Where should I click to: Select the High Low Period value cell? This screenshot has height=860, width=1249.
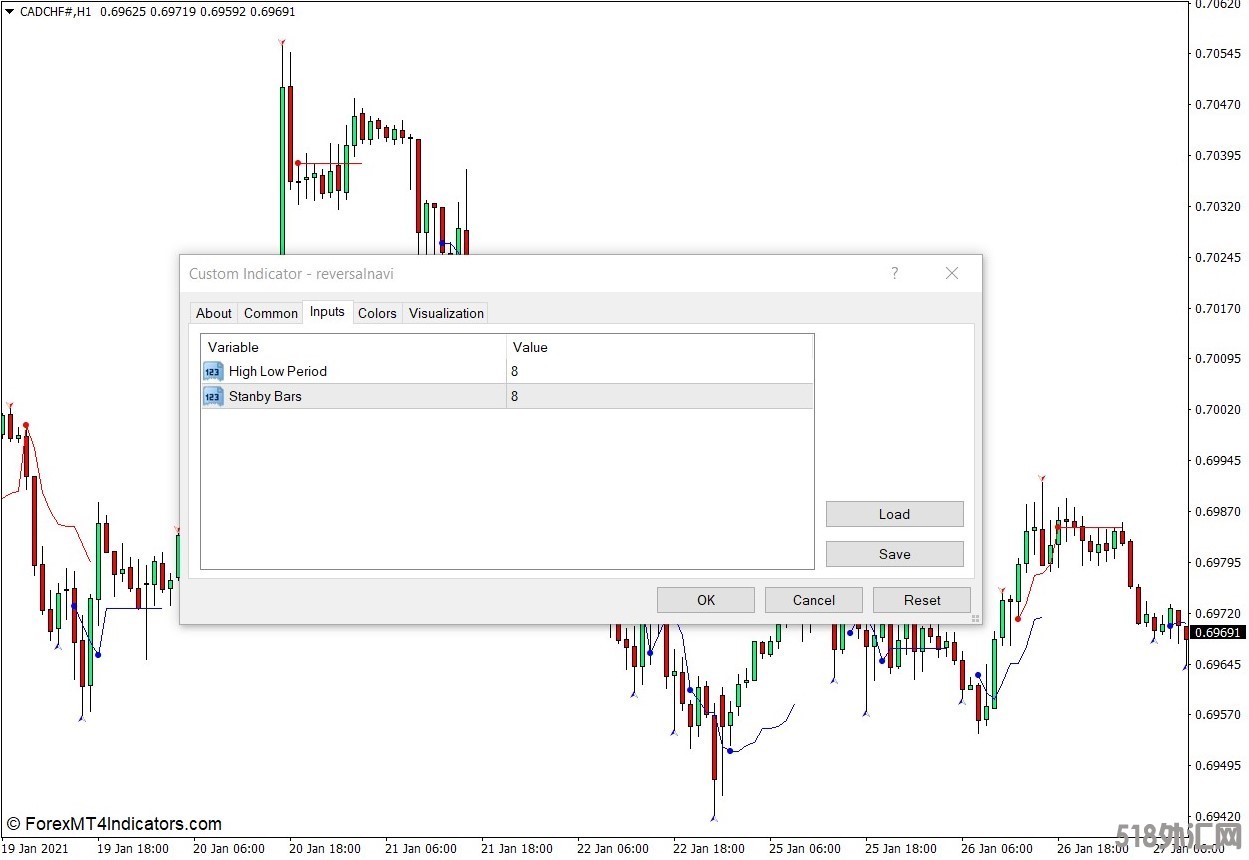tap(659, 372)
